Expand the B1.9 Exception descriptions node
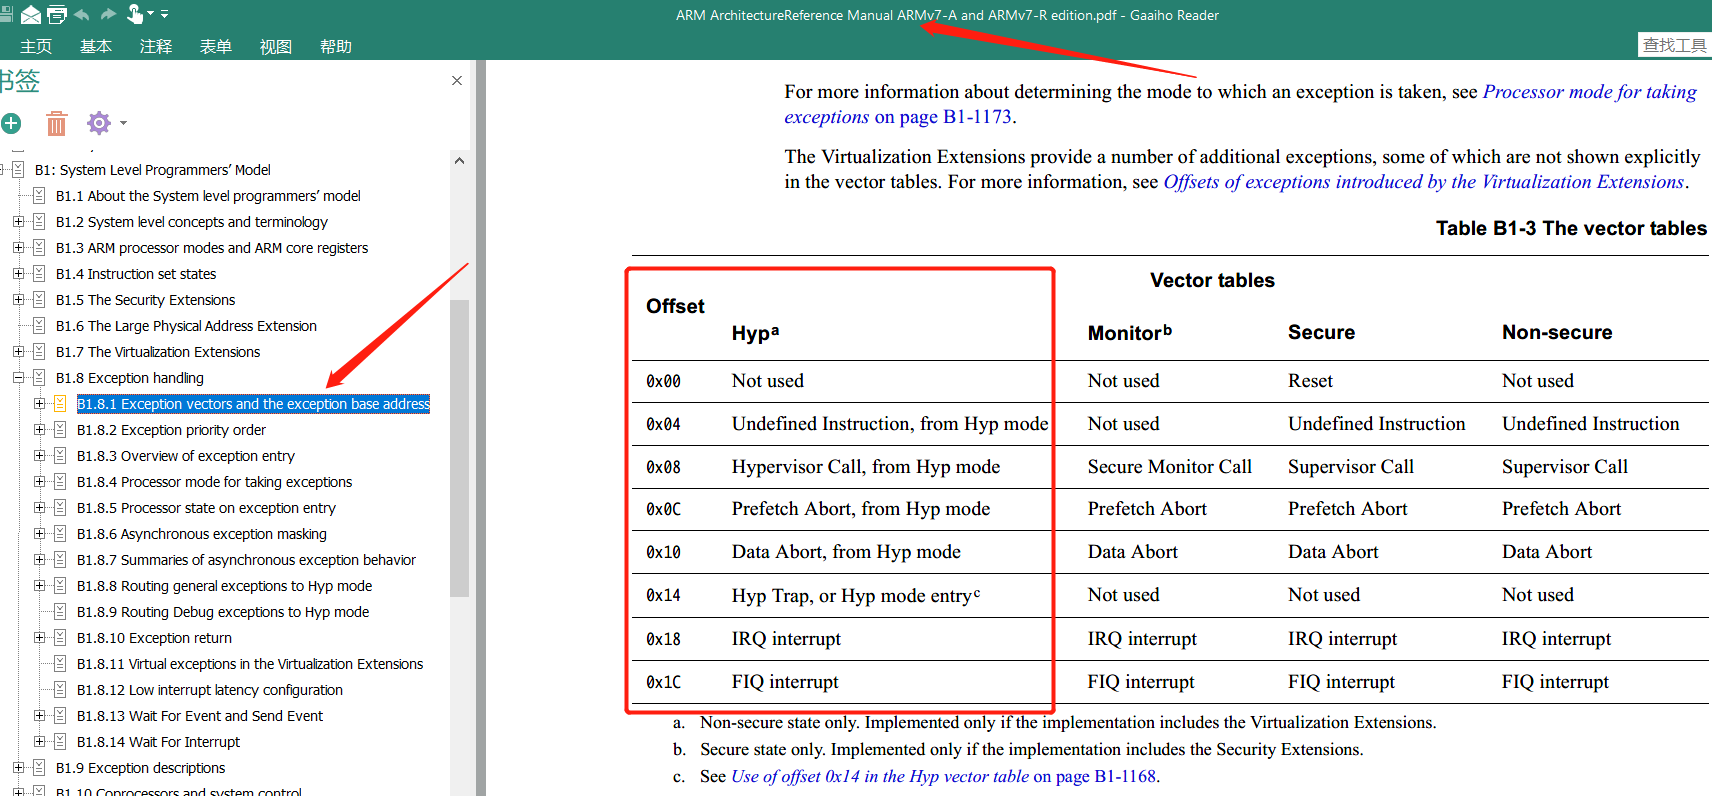The height and width of the screenshot is (796, 1712). [x=18, y=768]
